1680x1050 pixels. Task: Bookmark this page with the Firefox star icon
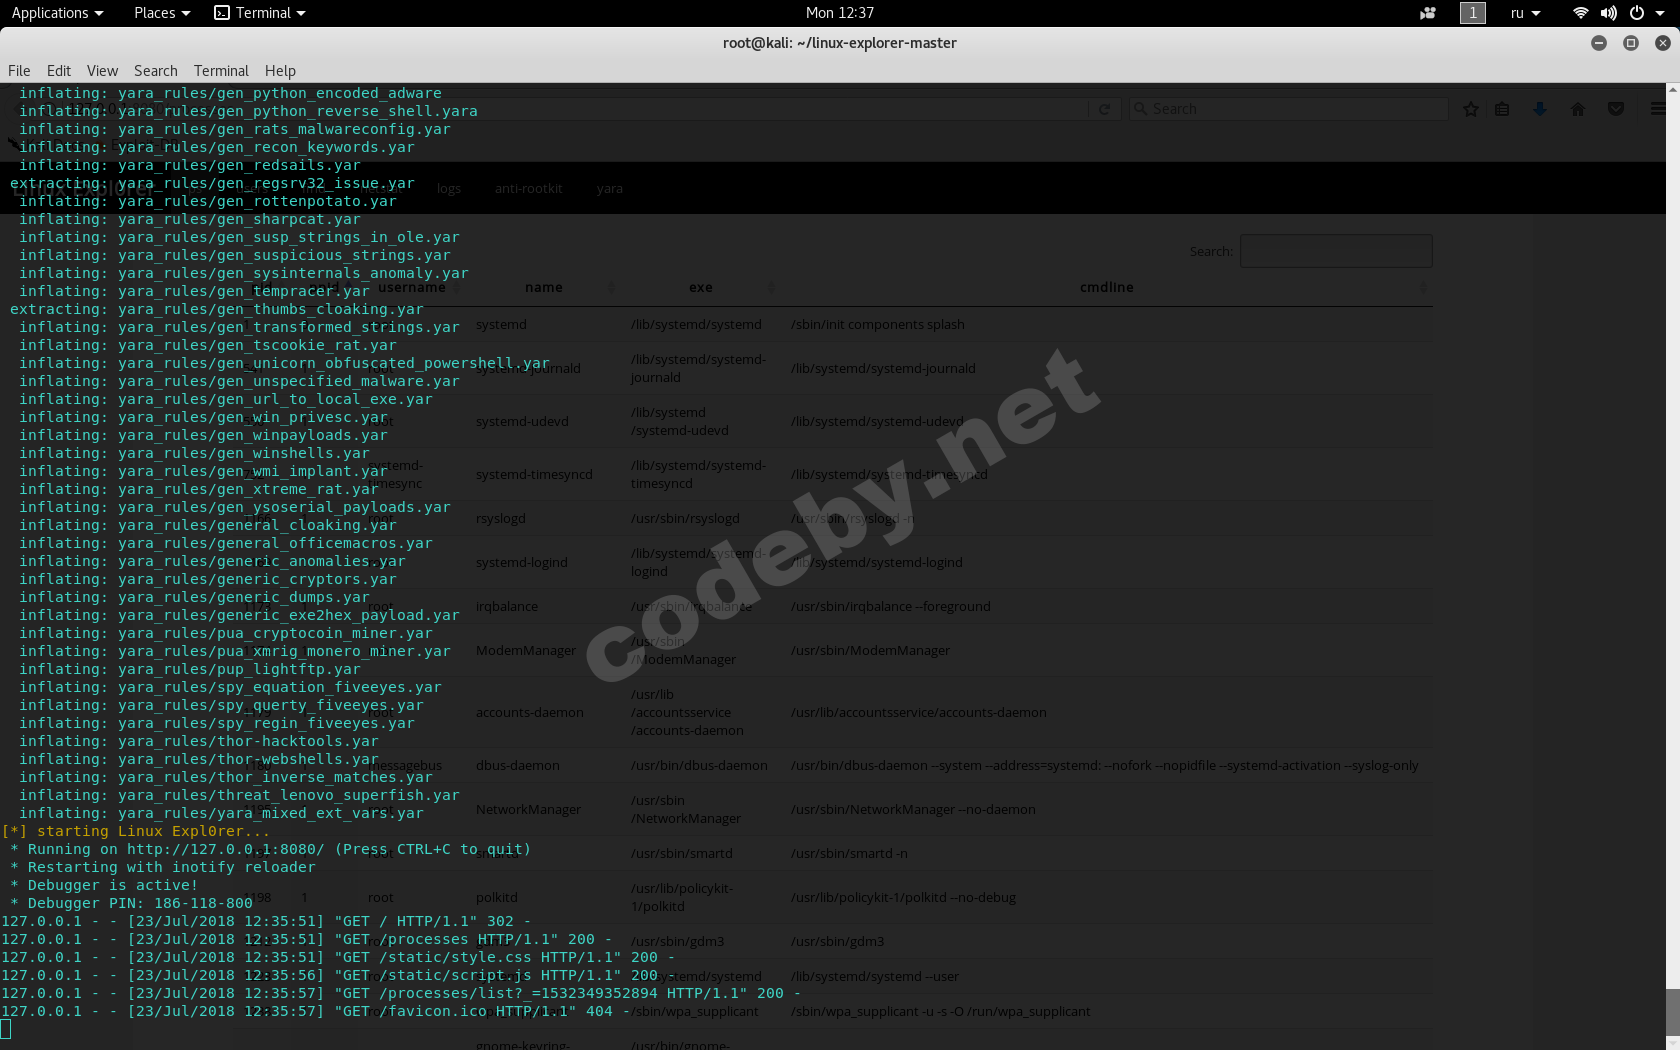click(1471, 109)
